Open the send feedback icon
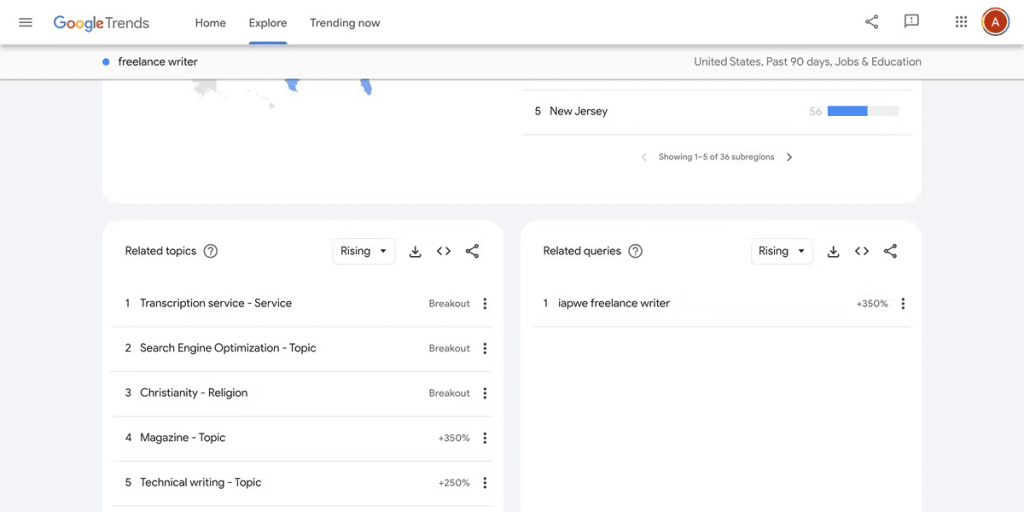Viewport: 1024px width, 512px height. (911, 22)
